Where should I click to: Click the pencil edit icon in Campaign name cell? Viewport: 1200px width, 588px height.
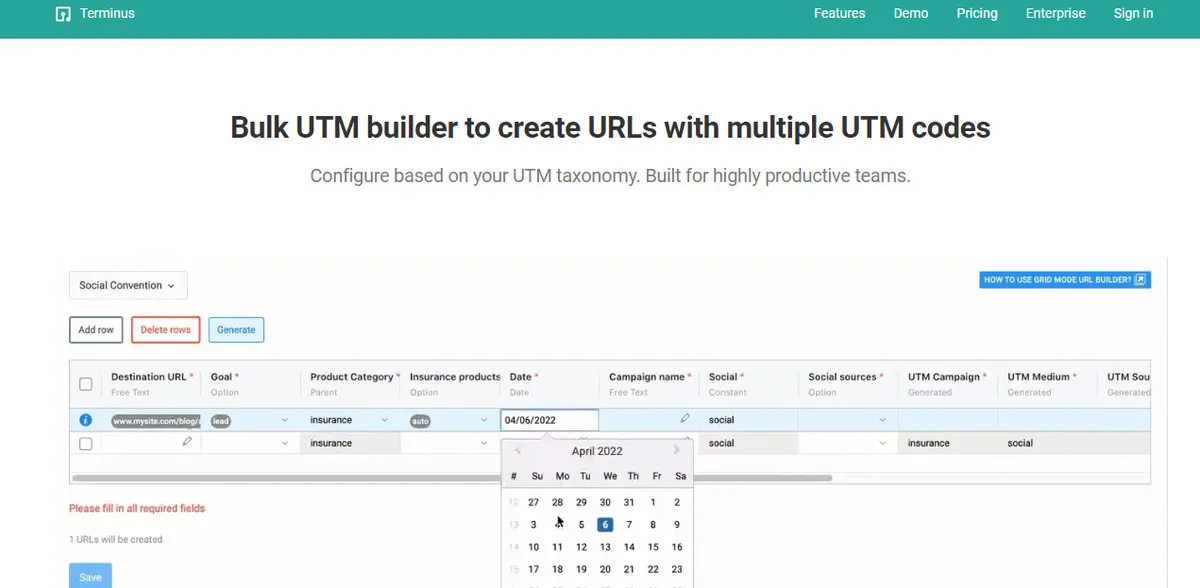point(684,419)
